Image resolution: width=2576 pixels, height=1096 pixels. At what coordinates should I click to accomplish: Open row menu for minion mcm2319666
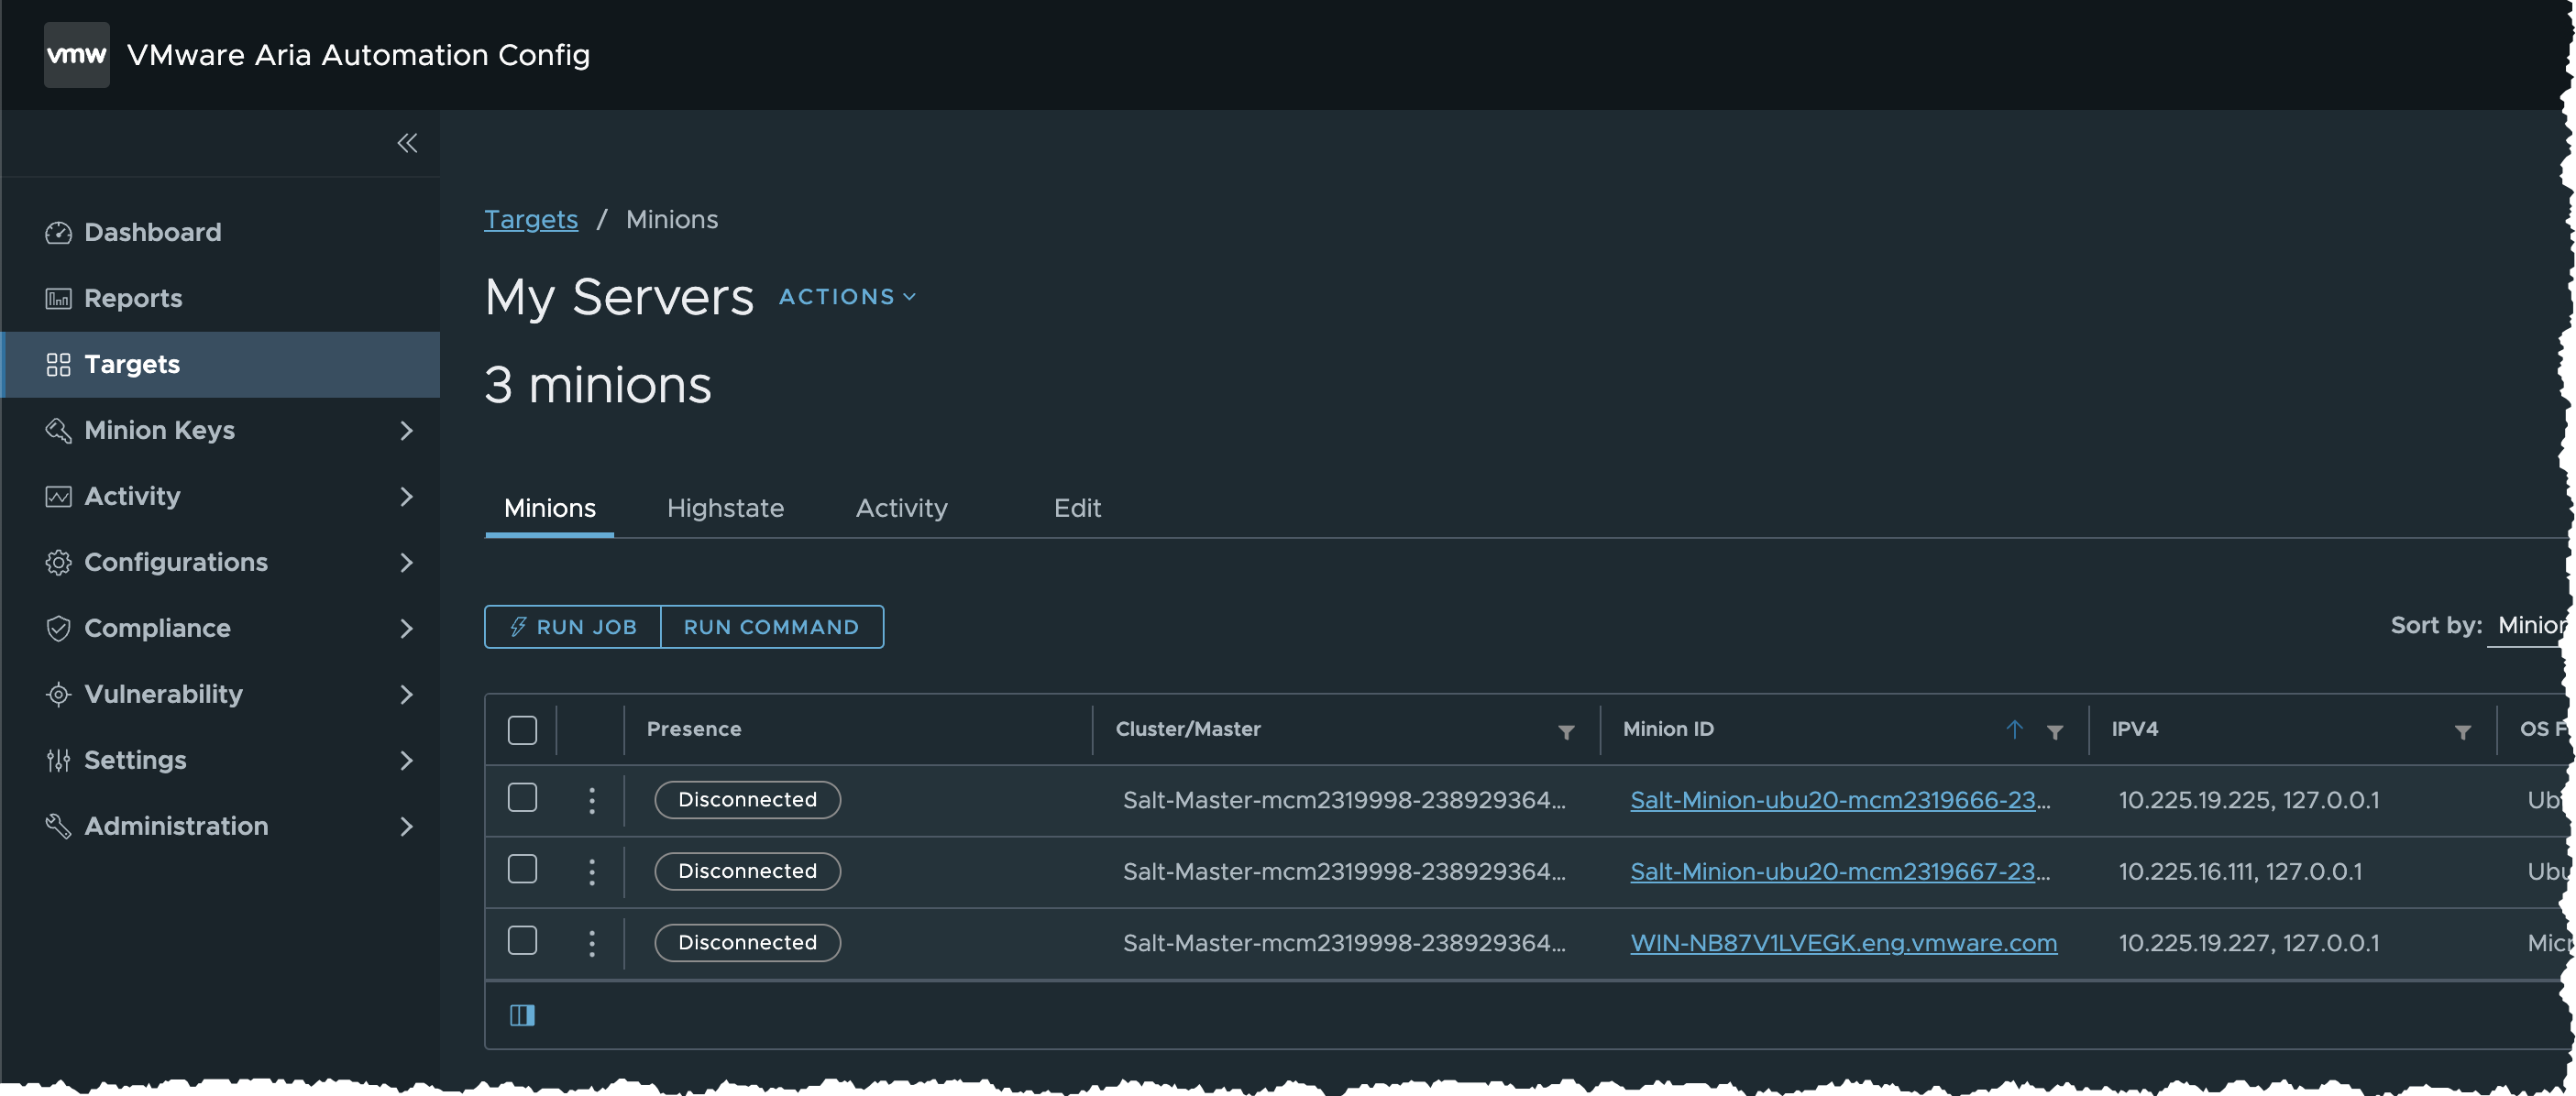tap(592, 800)
